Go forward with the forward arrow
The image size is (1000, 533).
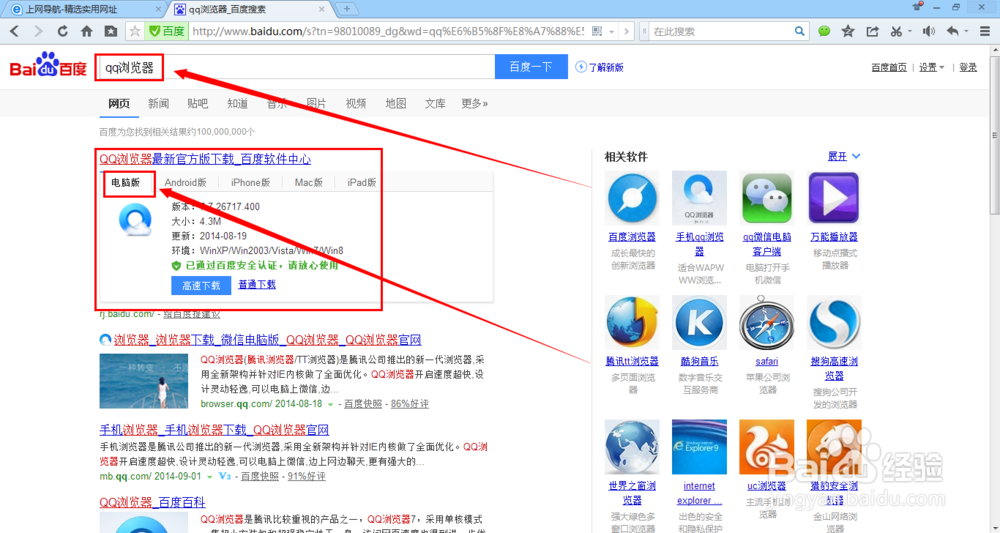point(38,31)
